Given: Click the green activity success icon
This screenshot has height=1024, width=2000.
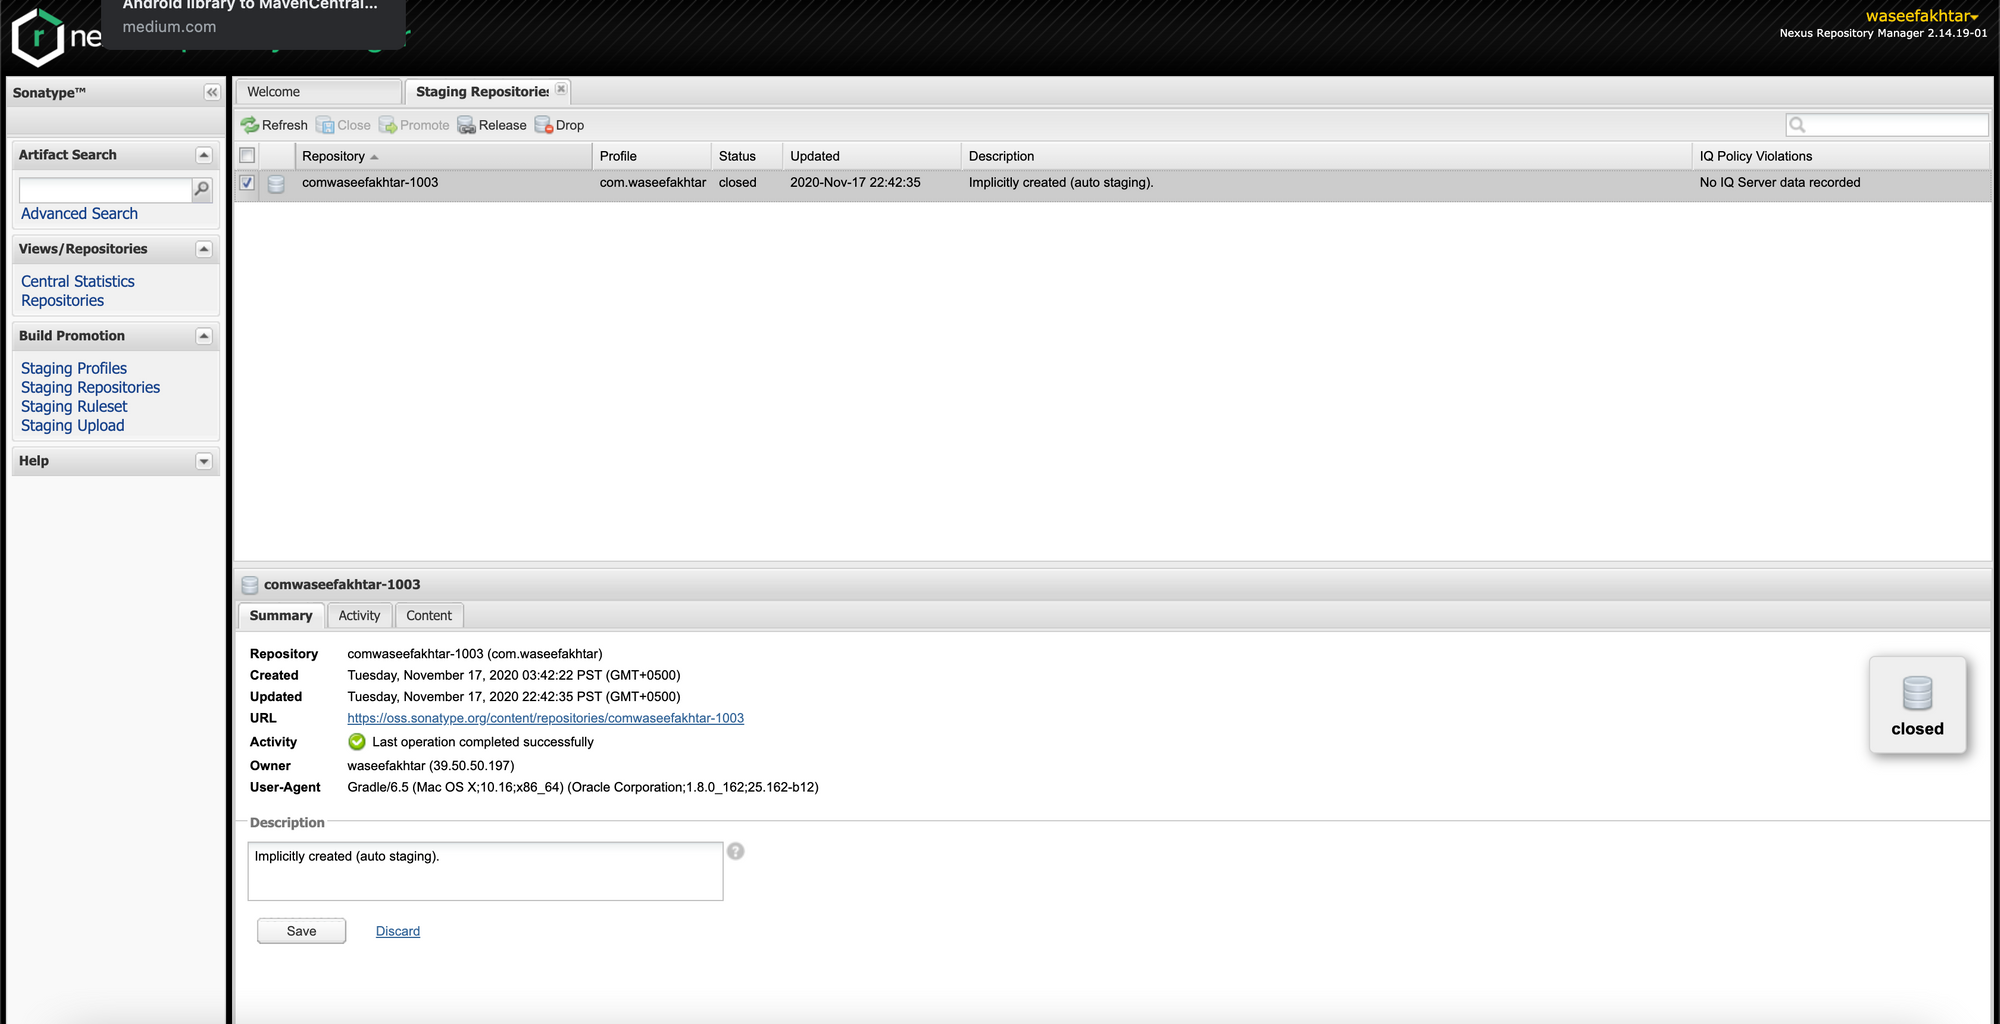Looking at the screenshot, I should click(x=357, y=742).
